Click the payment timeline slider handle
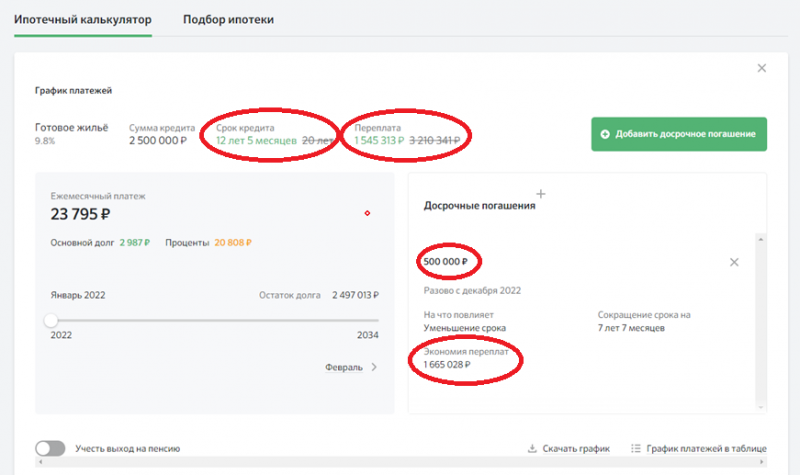The height and width of the screenshot is (475, 800). point(51,320)
